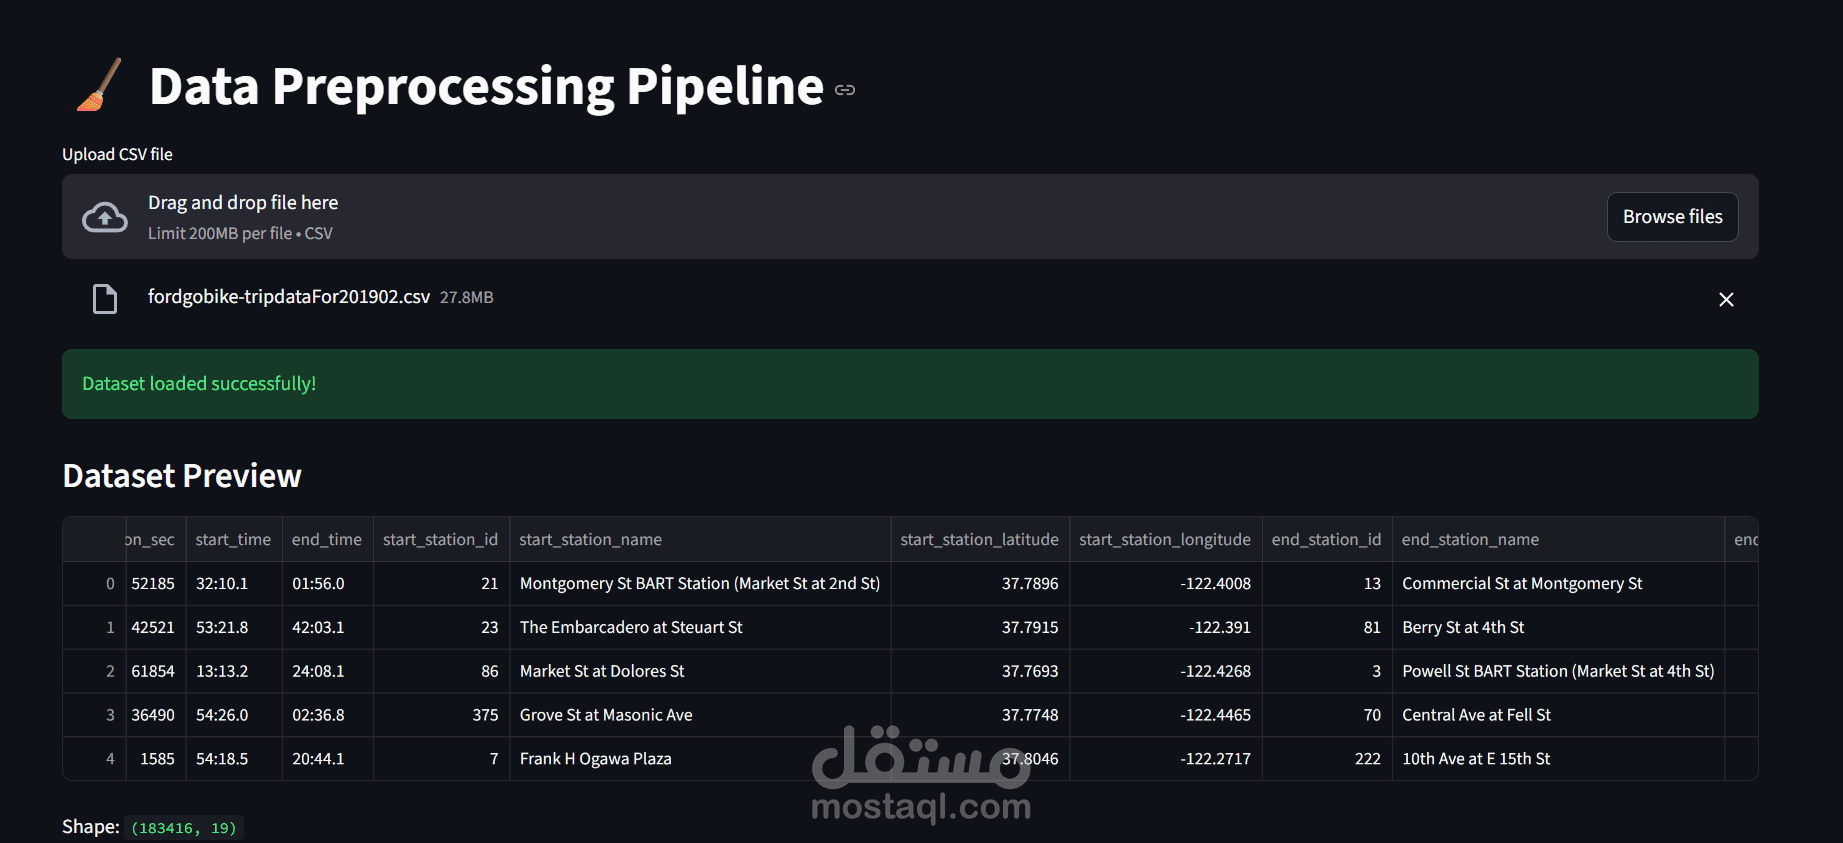Click the Dataset loaded successfully banner
The height and width of the screenshot is (843, 1843).
[910, 384]
